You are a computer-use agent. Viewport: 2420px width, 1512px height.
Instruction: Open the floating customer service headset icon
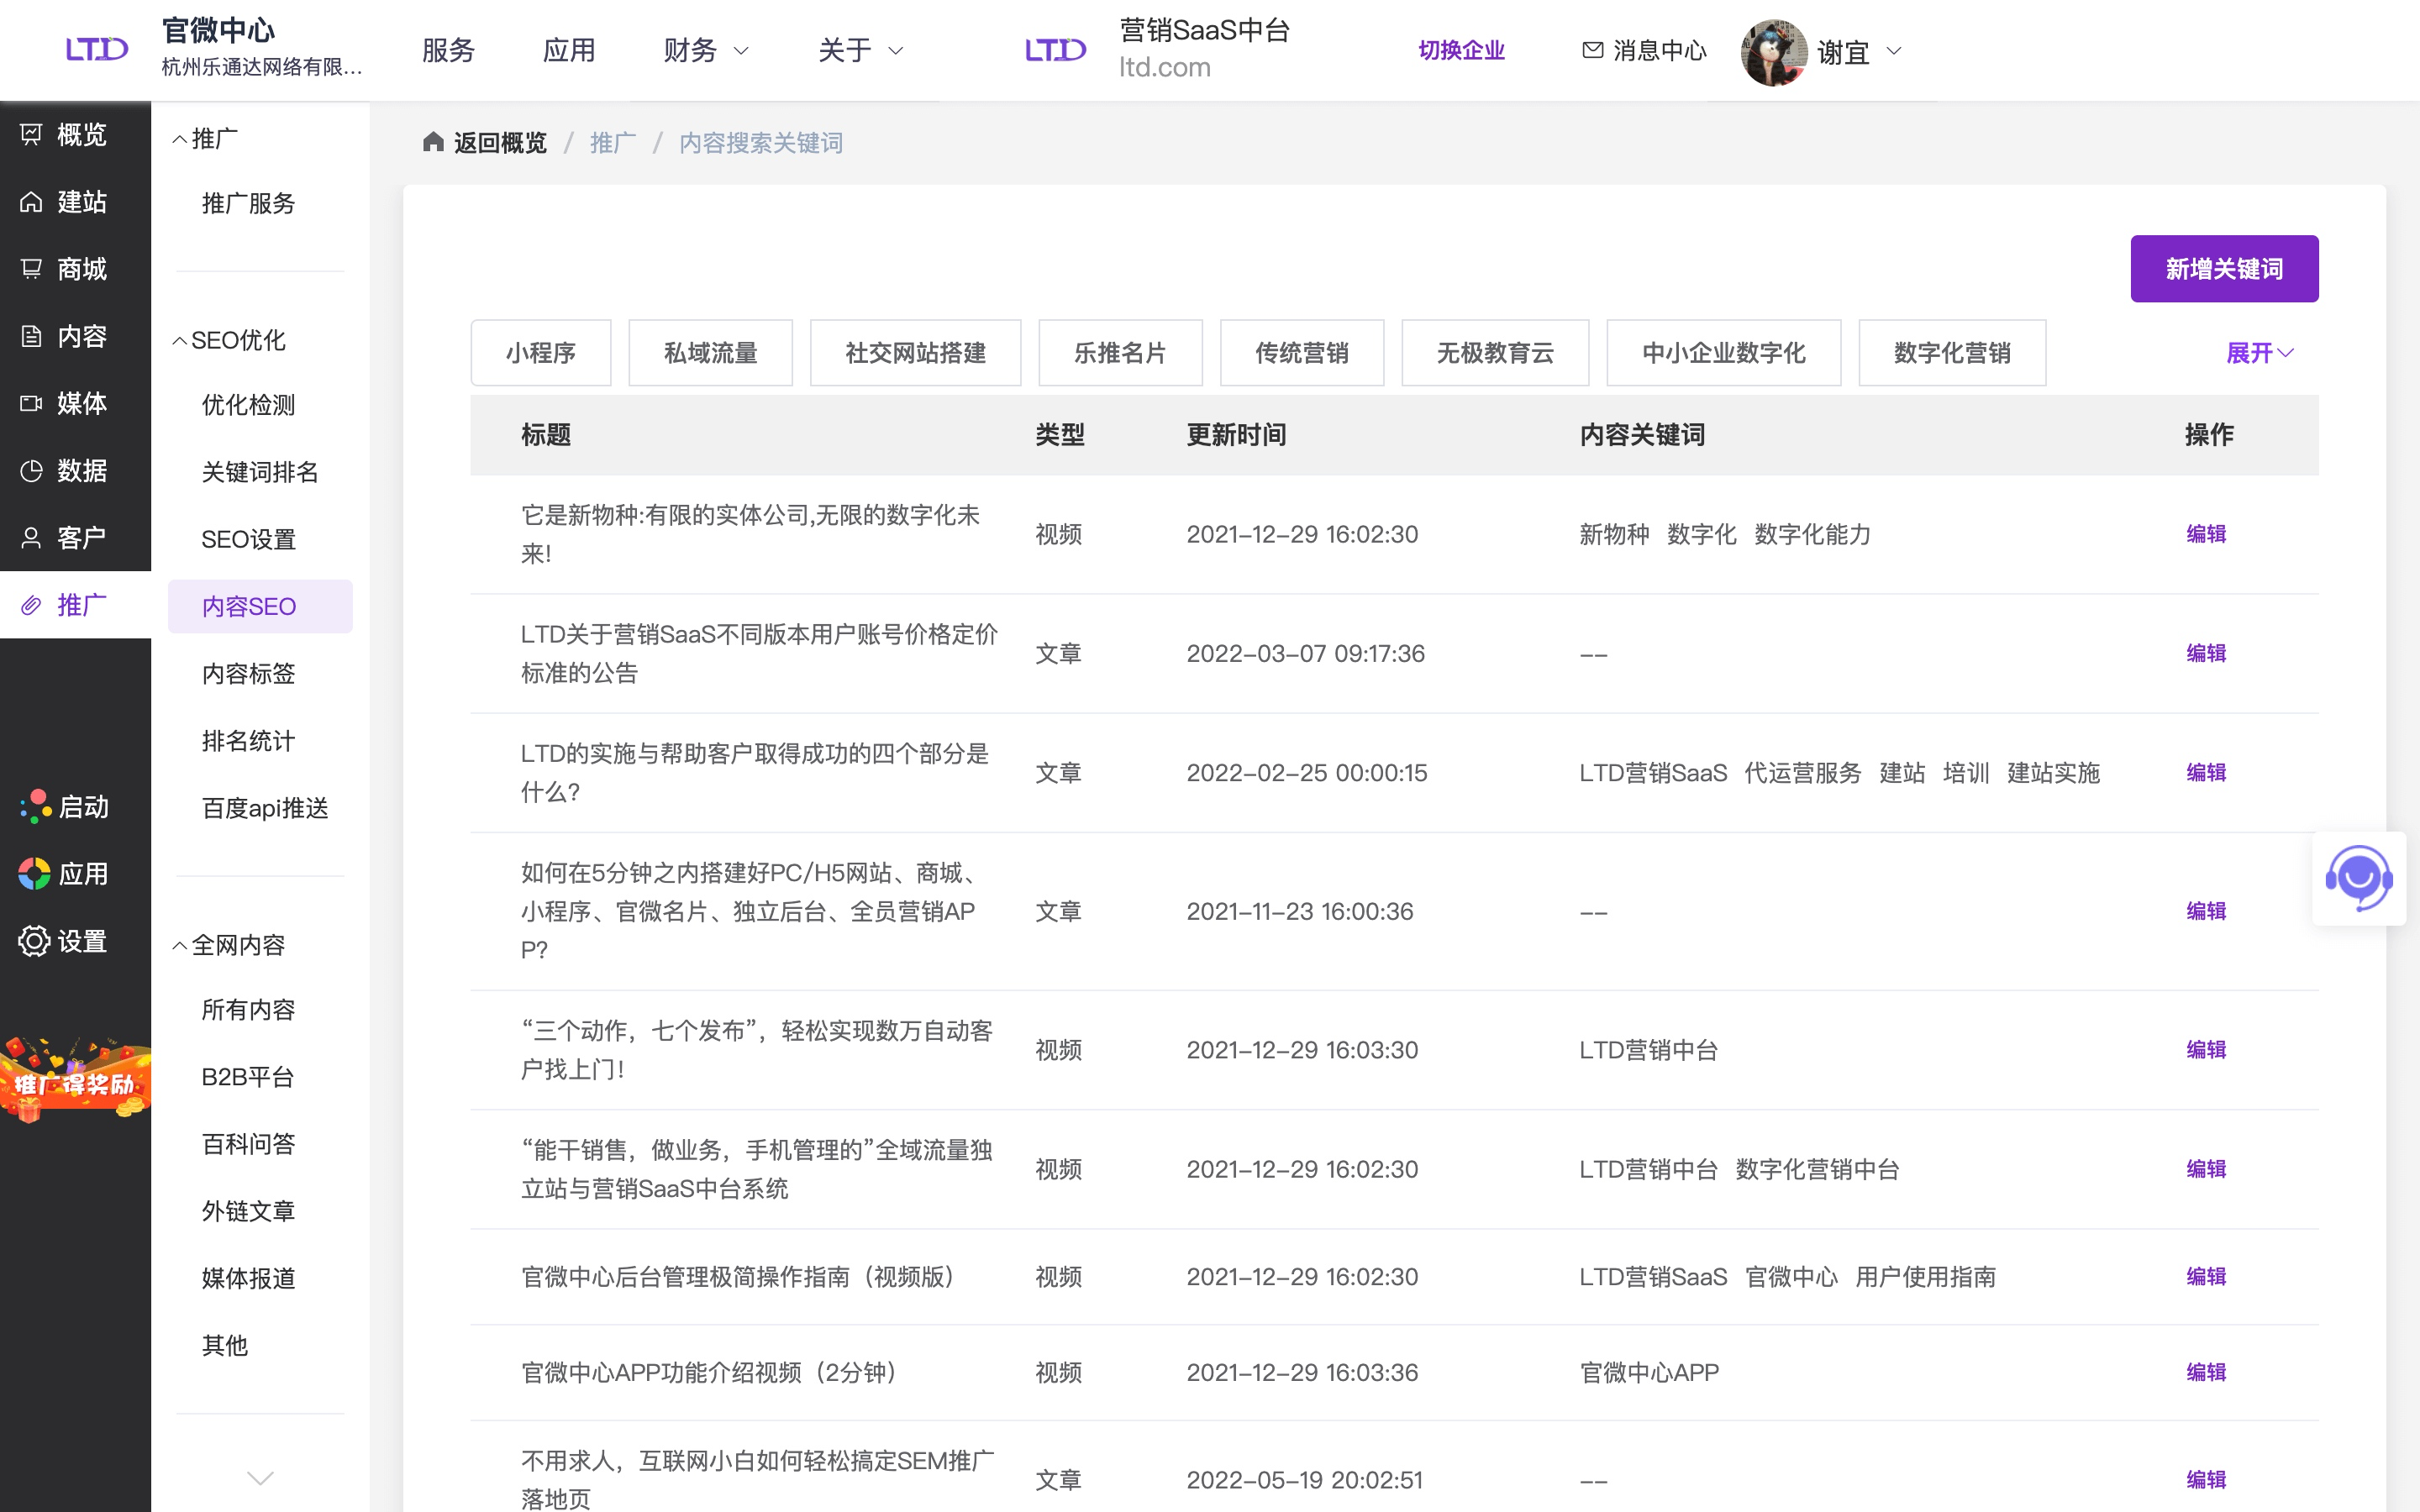click(x=2358, y=879)
